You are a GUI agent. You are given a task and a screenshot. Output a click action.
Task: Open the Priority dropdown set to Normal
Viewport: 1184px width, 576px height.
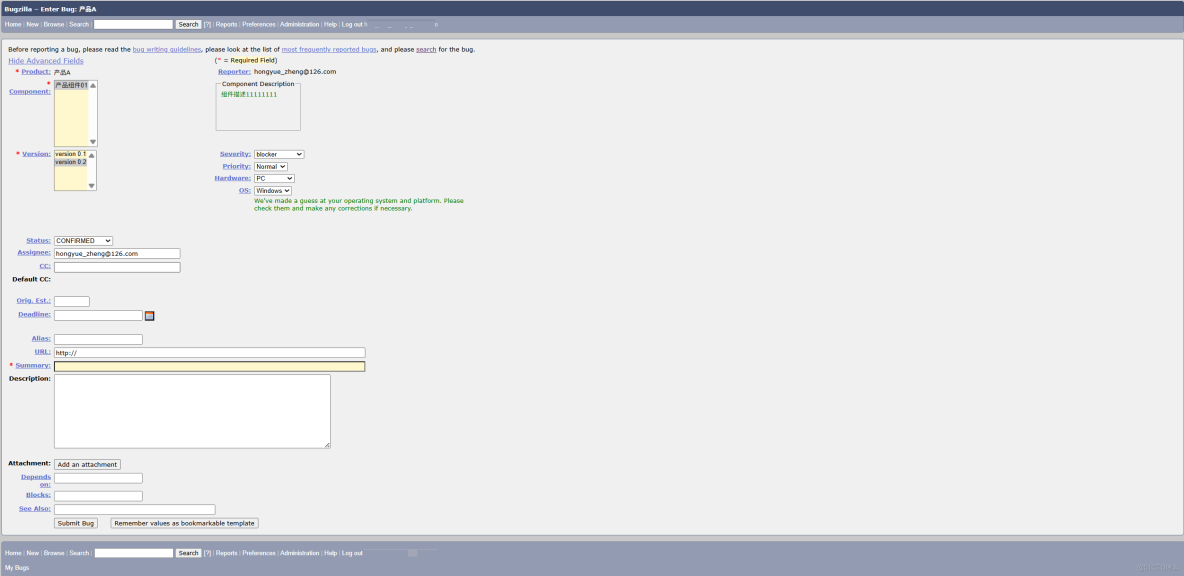[x=271, y=166]
